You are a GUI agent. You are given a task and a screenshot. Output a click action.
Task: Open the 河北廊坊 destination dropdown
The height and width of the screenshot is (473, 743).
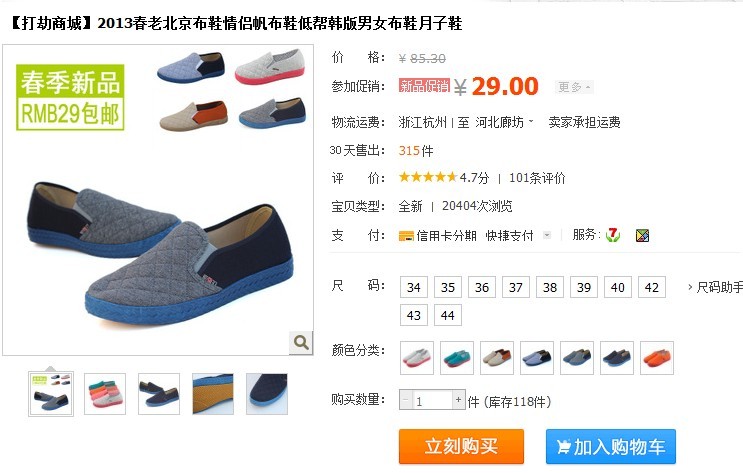(x=504, y=122)
